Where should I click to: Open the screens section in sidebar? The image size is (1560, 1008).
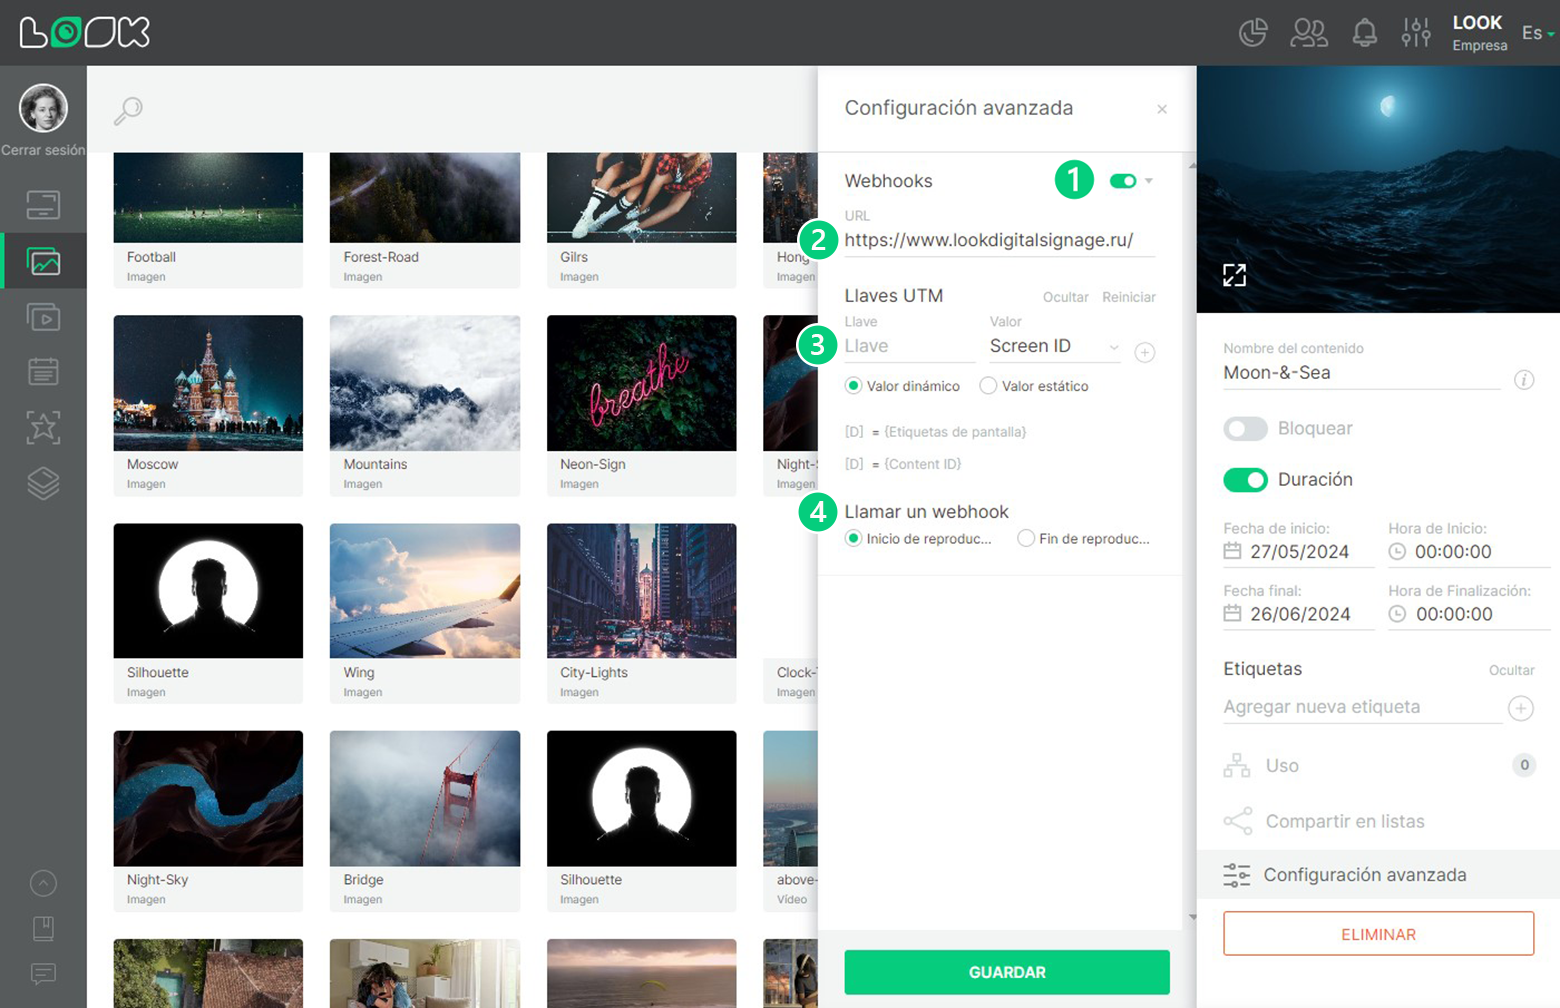click(x=43, y=205)
